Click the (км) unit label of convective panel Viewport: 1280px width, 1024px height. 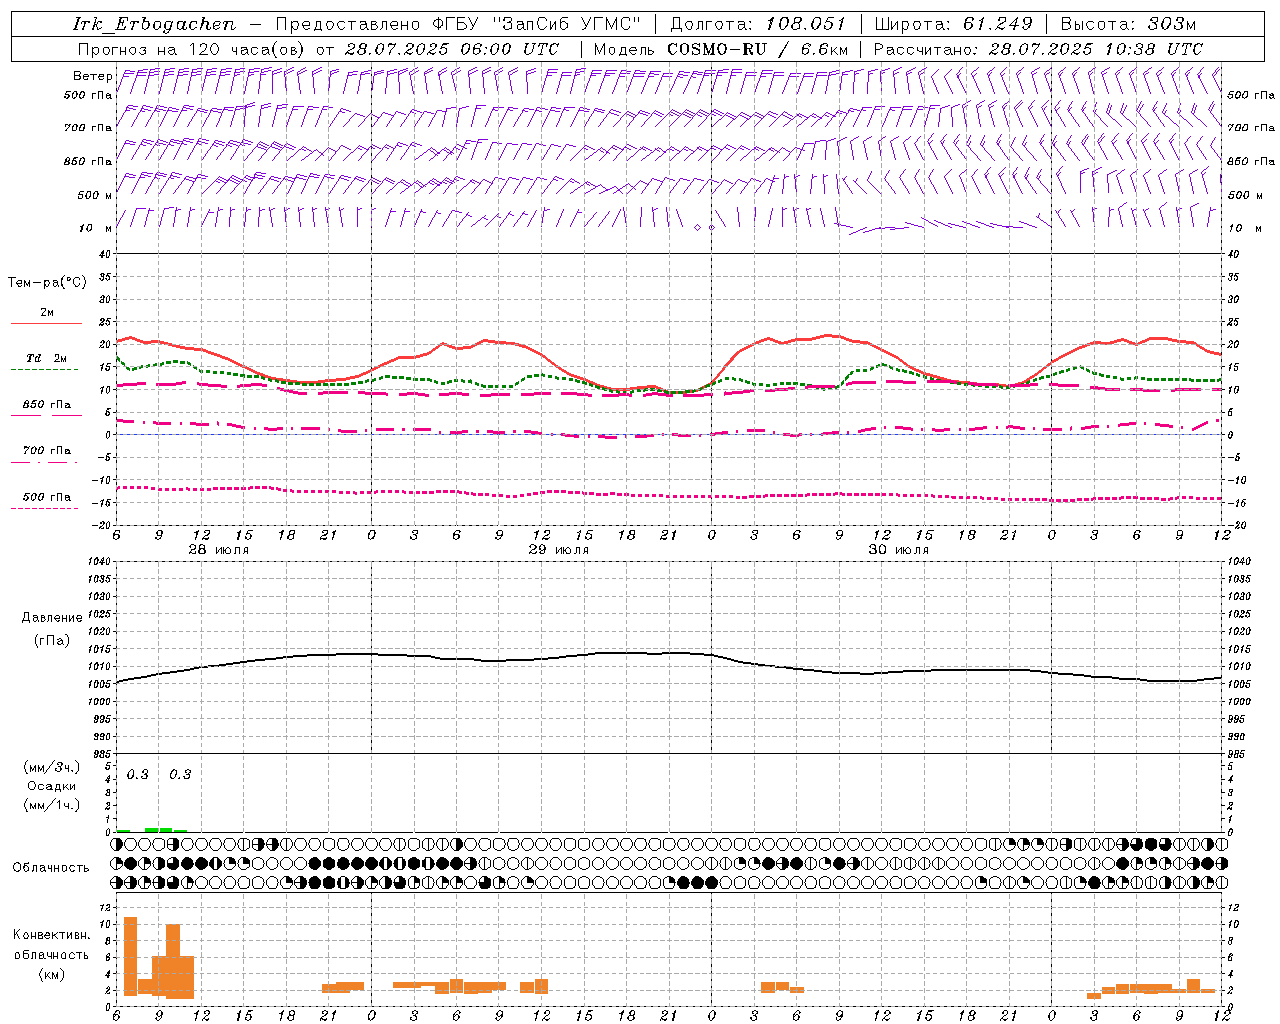(x=52, y=974)
